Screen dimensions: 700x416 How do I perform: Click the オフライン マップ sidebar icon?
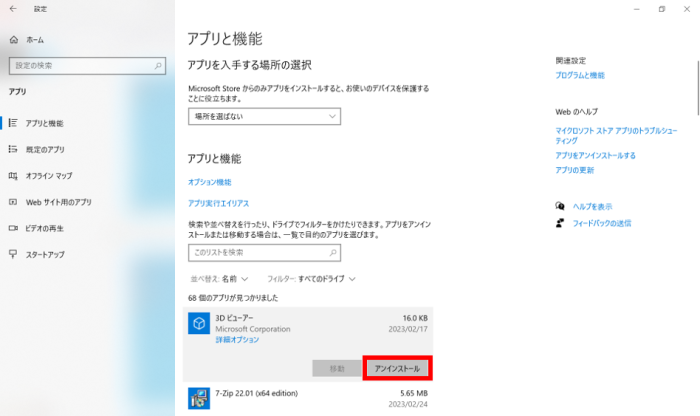[x=13, y=176]
